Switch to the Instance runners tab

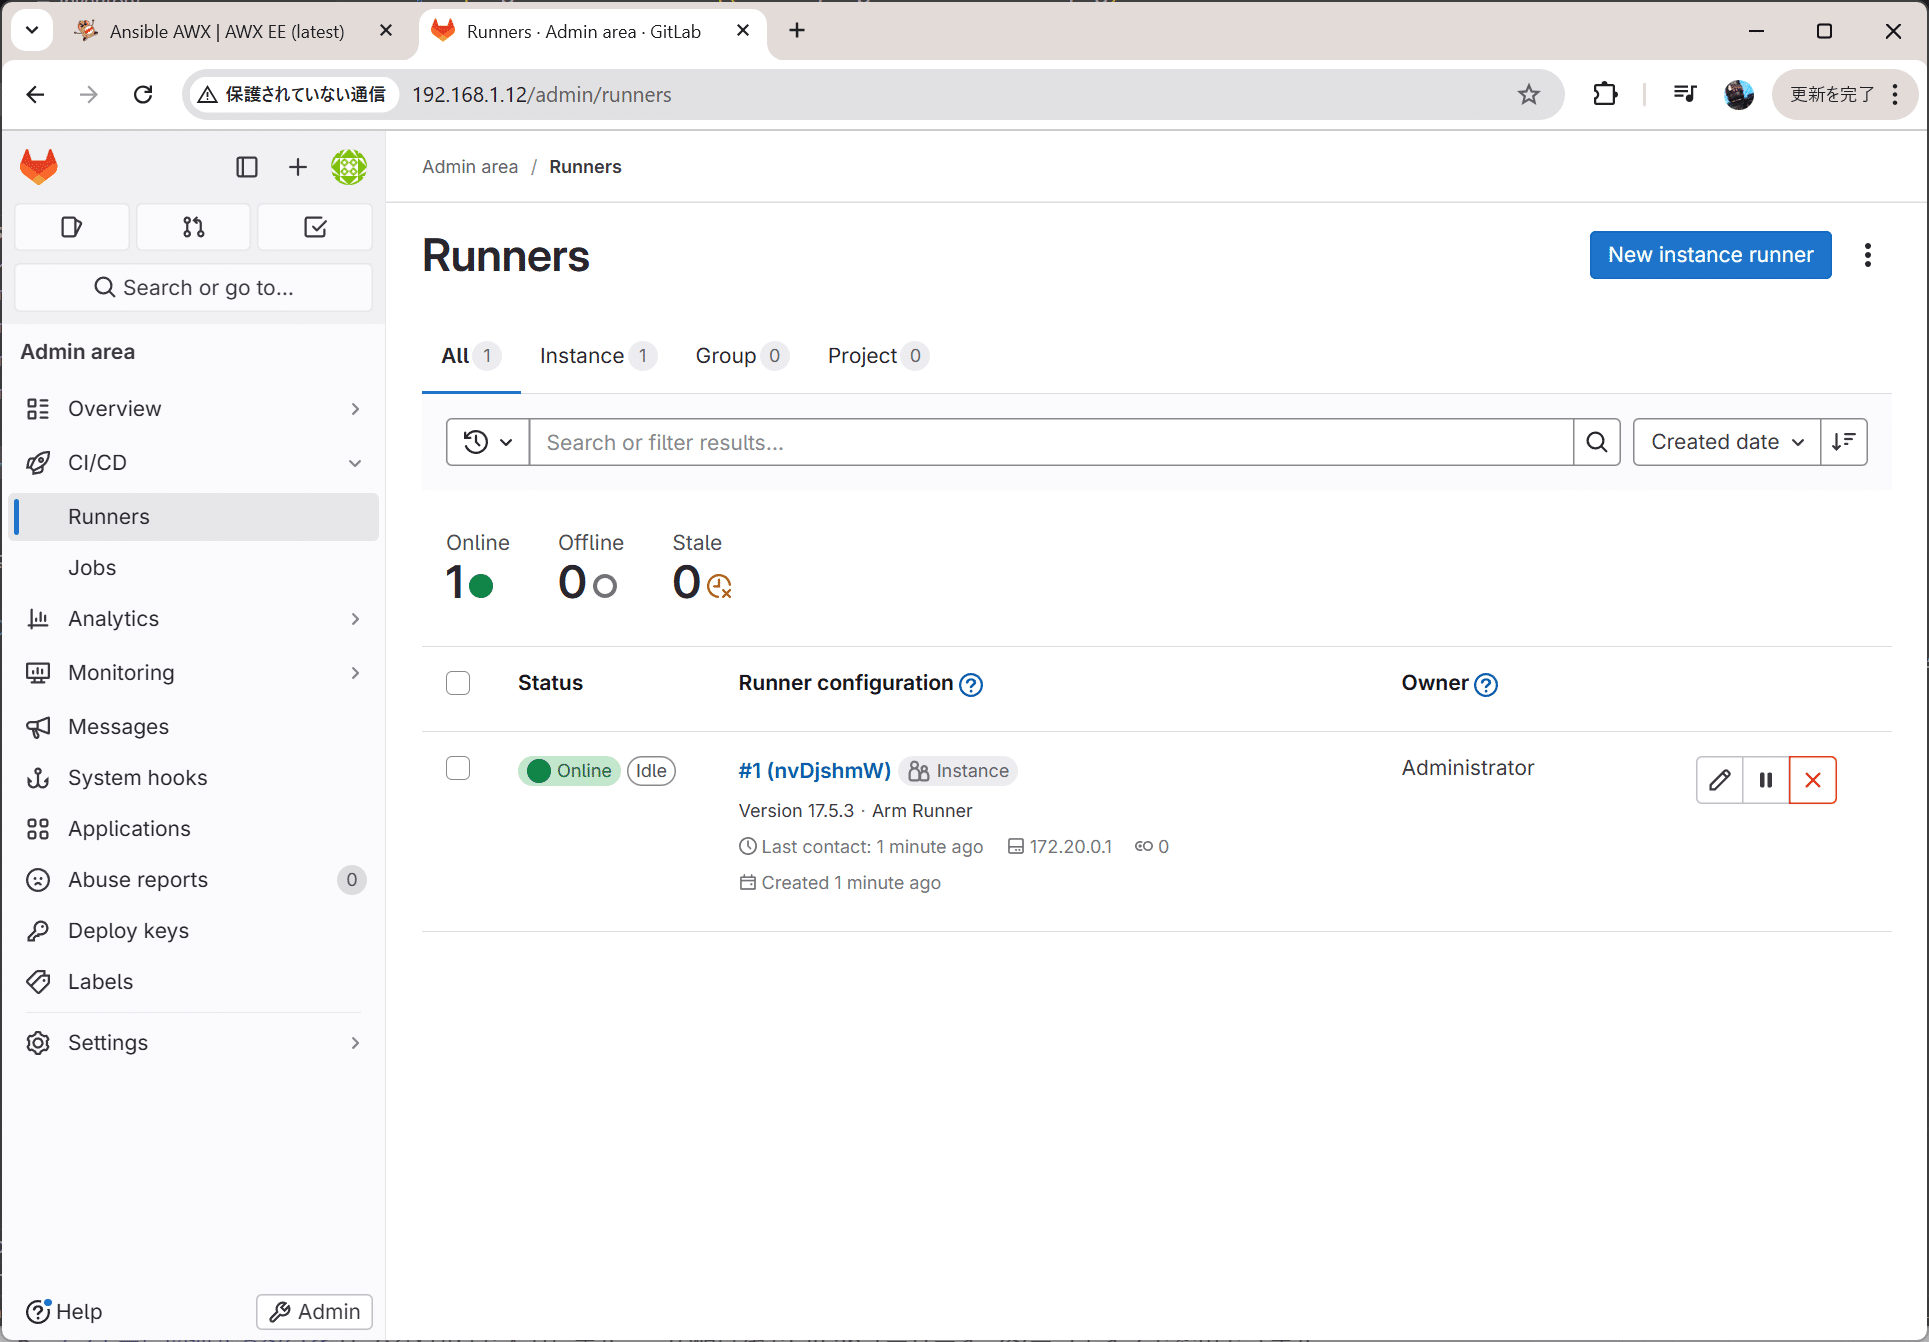click(x=581, y=356)
